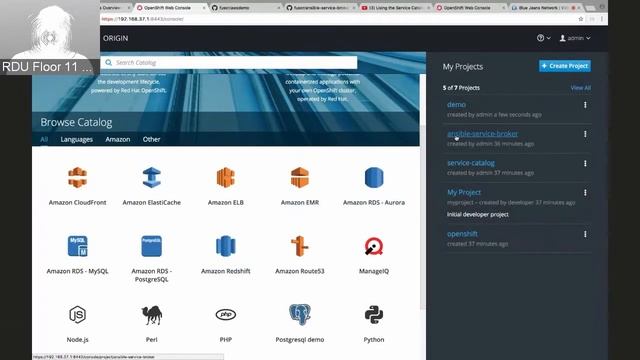Open kebab menu for openshift project
This screenshot has width=640, height=360.
[585, 234]
